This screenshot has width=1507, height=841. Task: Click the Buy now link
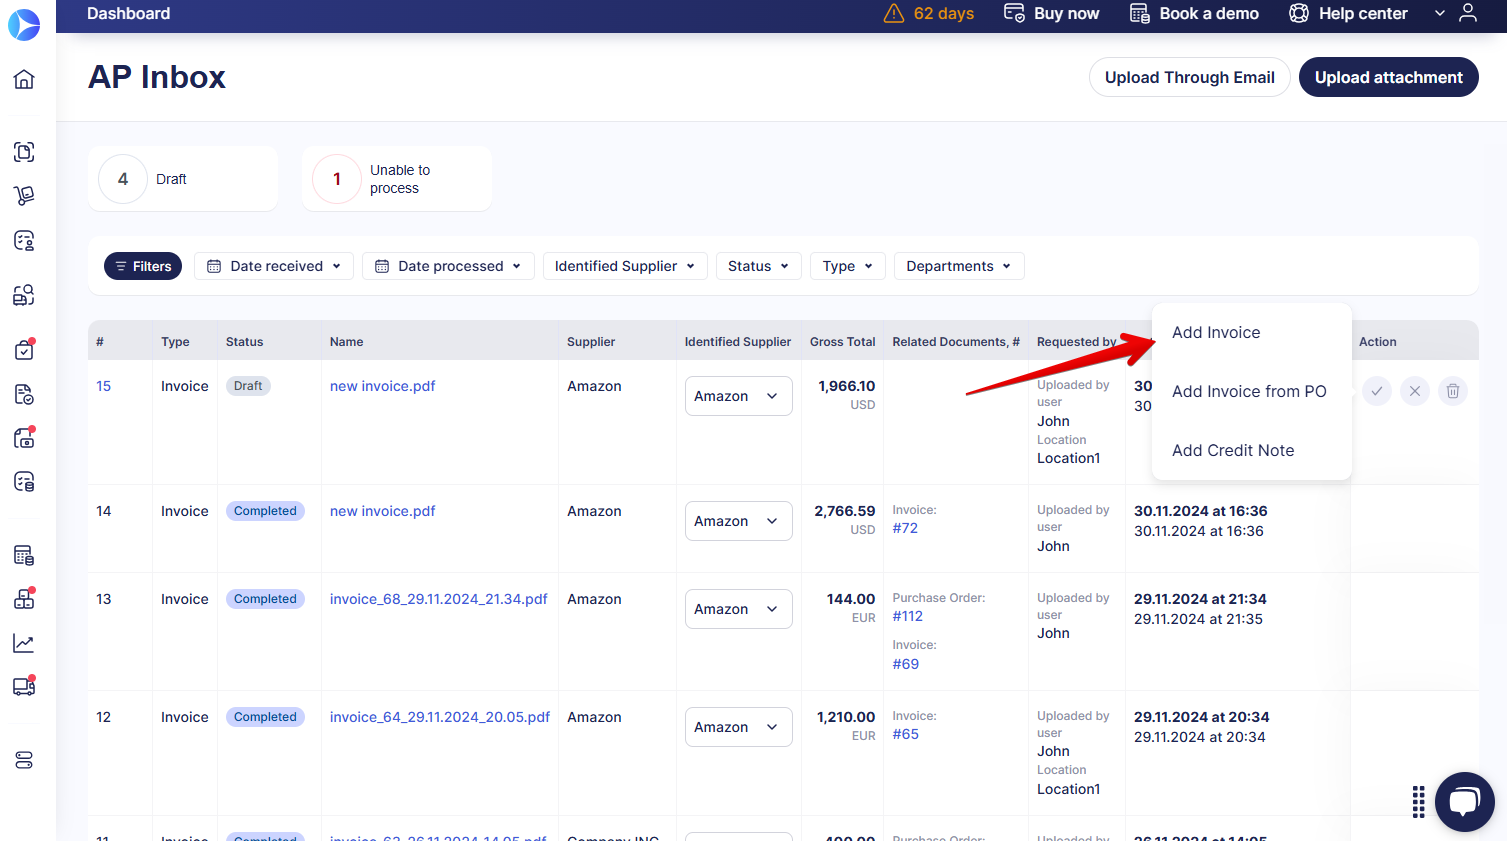coord(1052,13)
